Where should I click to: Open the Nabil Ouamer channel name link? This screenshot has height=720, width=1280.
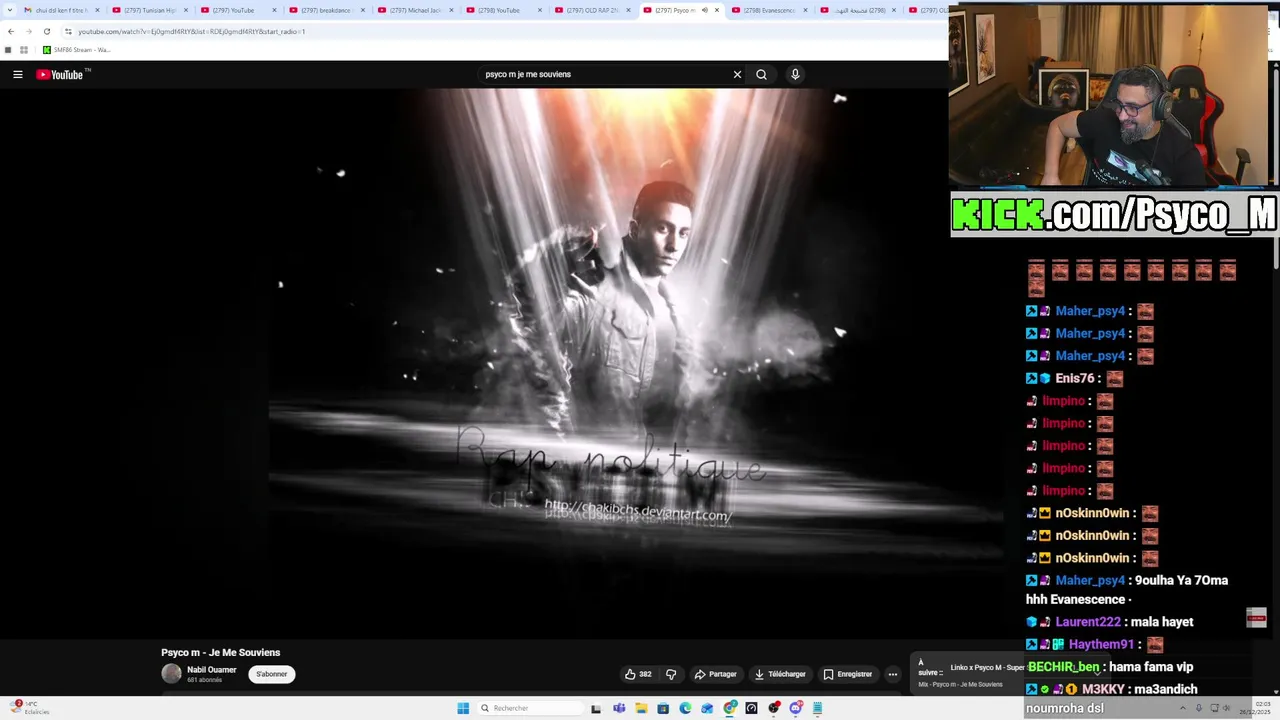tap(212, 670)
